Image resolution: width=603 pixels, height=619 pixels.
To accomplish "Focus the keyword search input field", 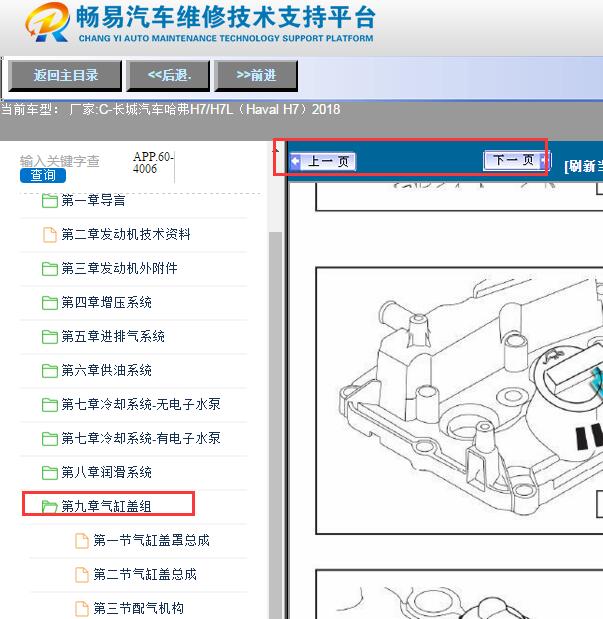I will point(60,161).
